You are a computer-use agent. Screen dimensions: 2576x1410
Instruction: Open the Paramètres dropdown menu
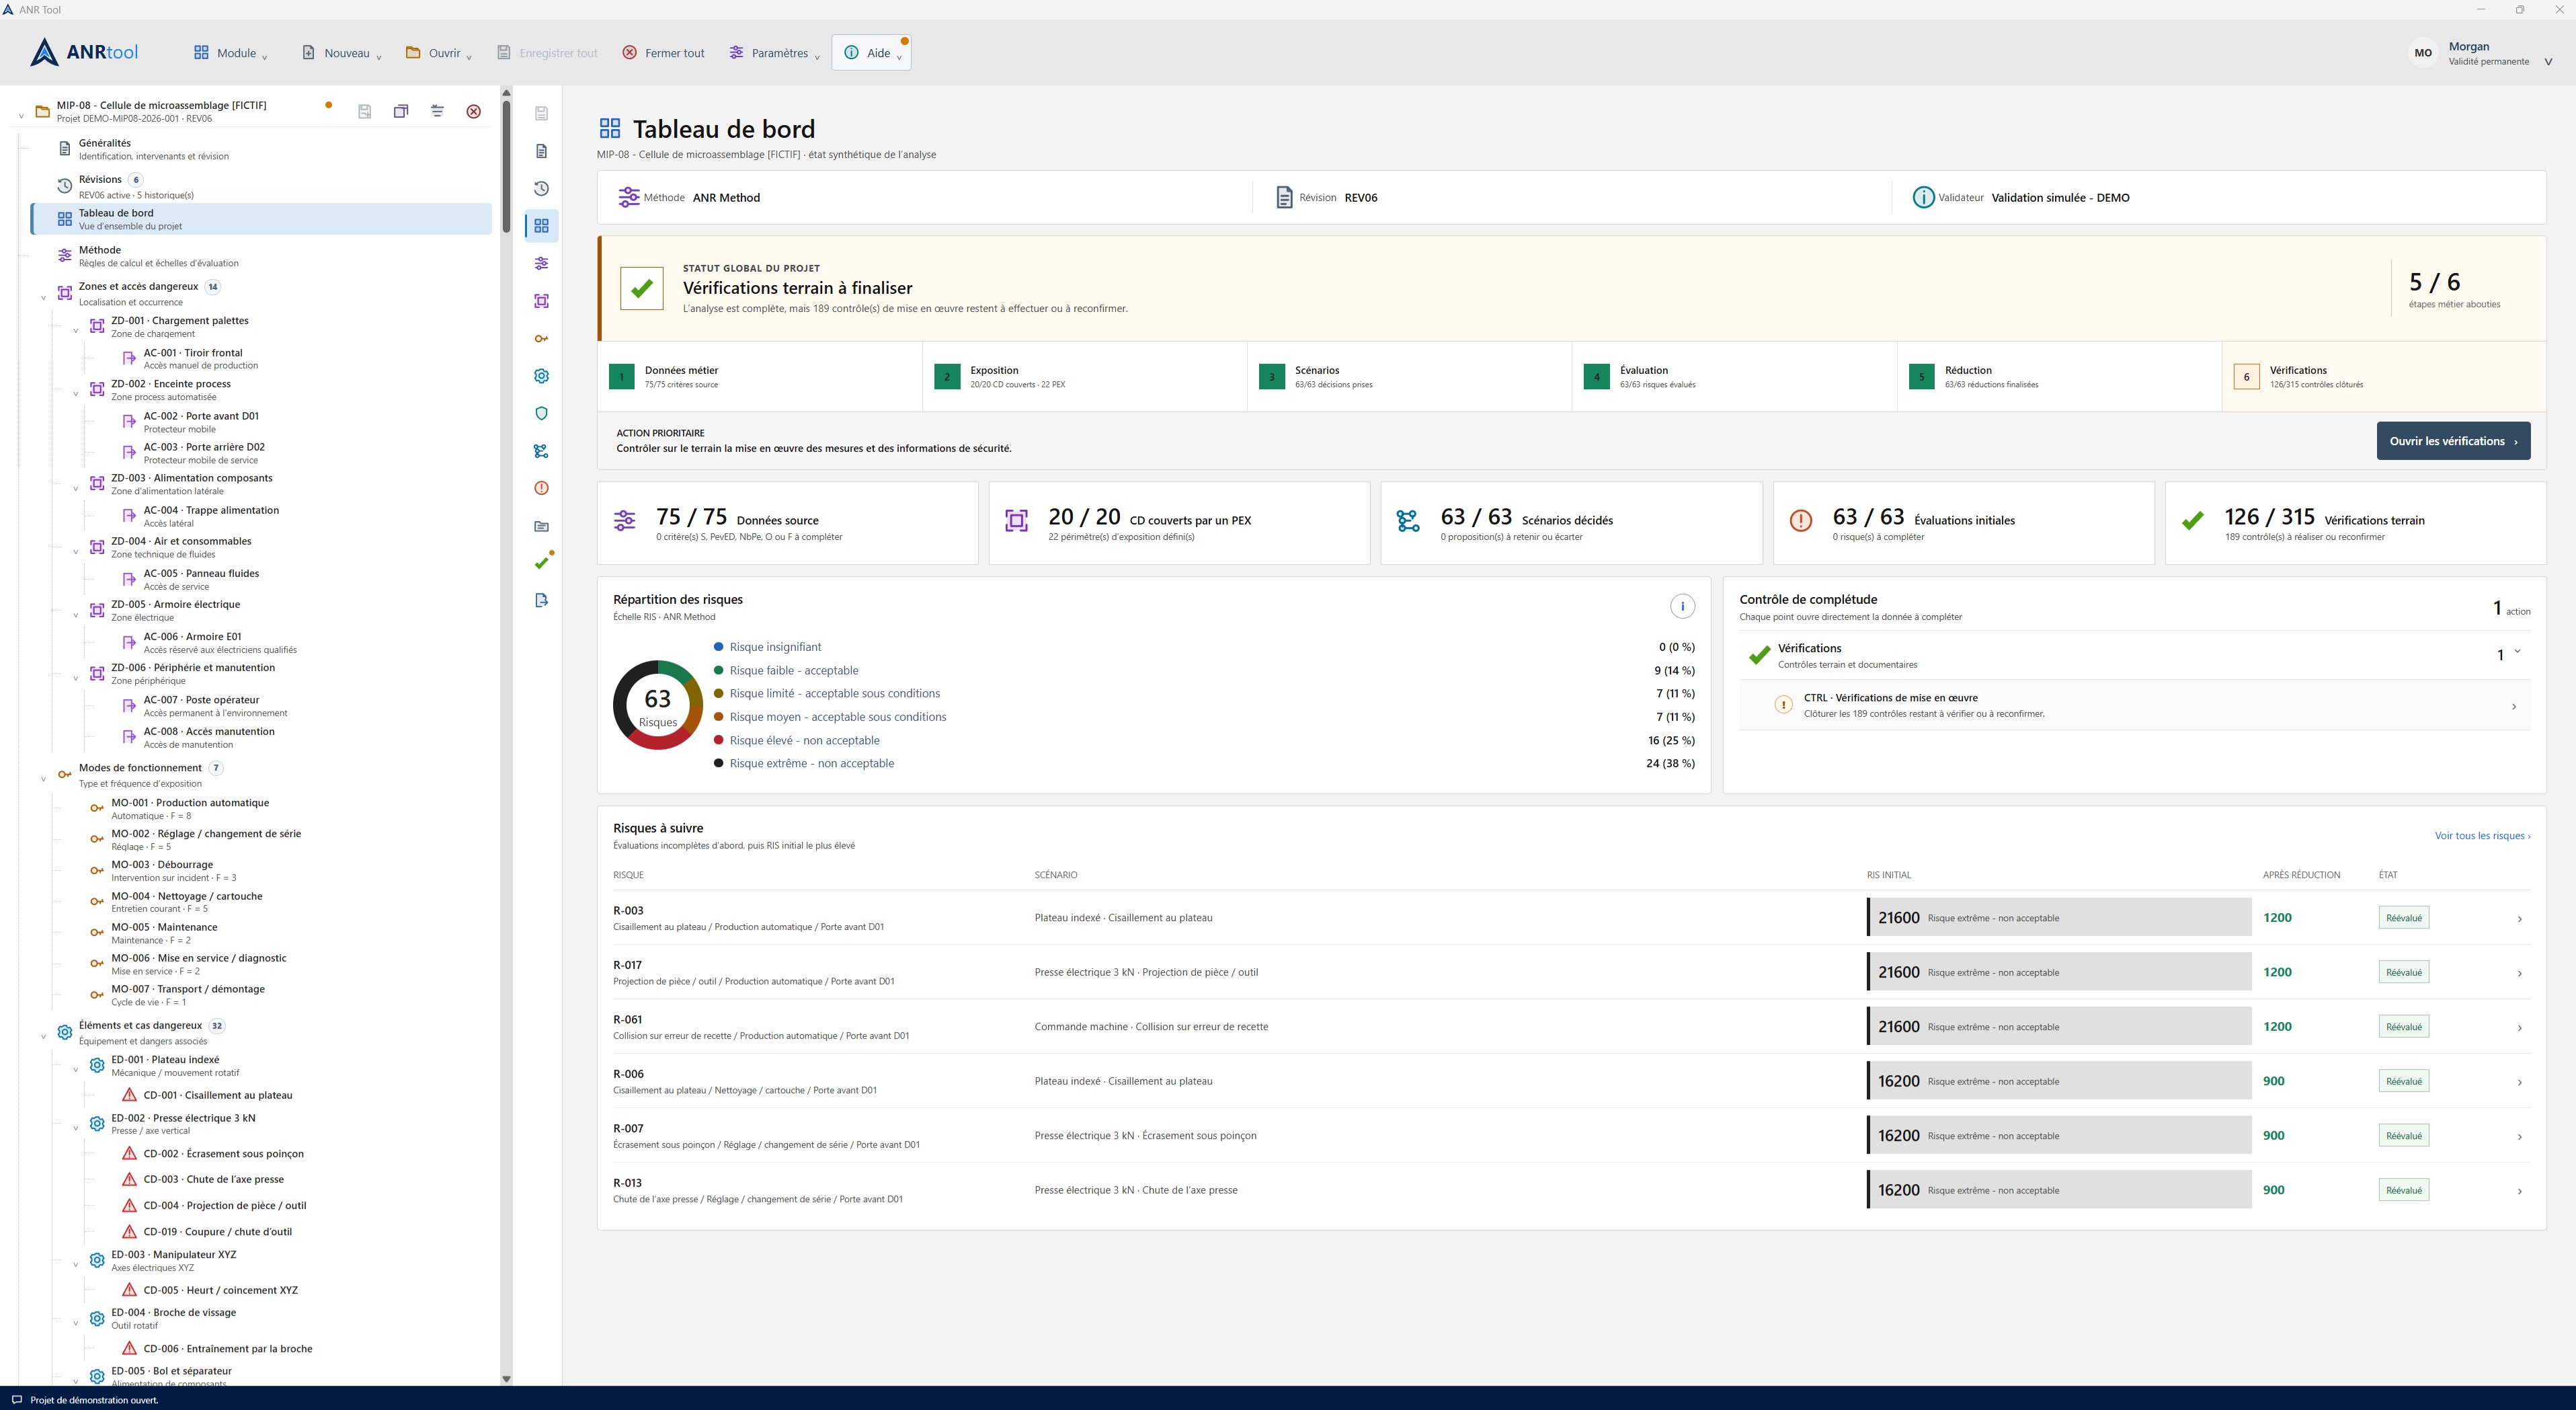[x=775, y=53]
